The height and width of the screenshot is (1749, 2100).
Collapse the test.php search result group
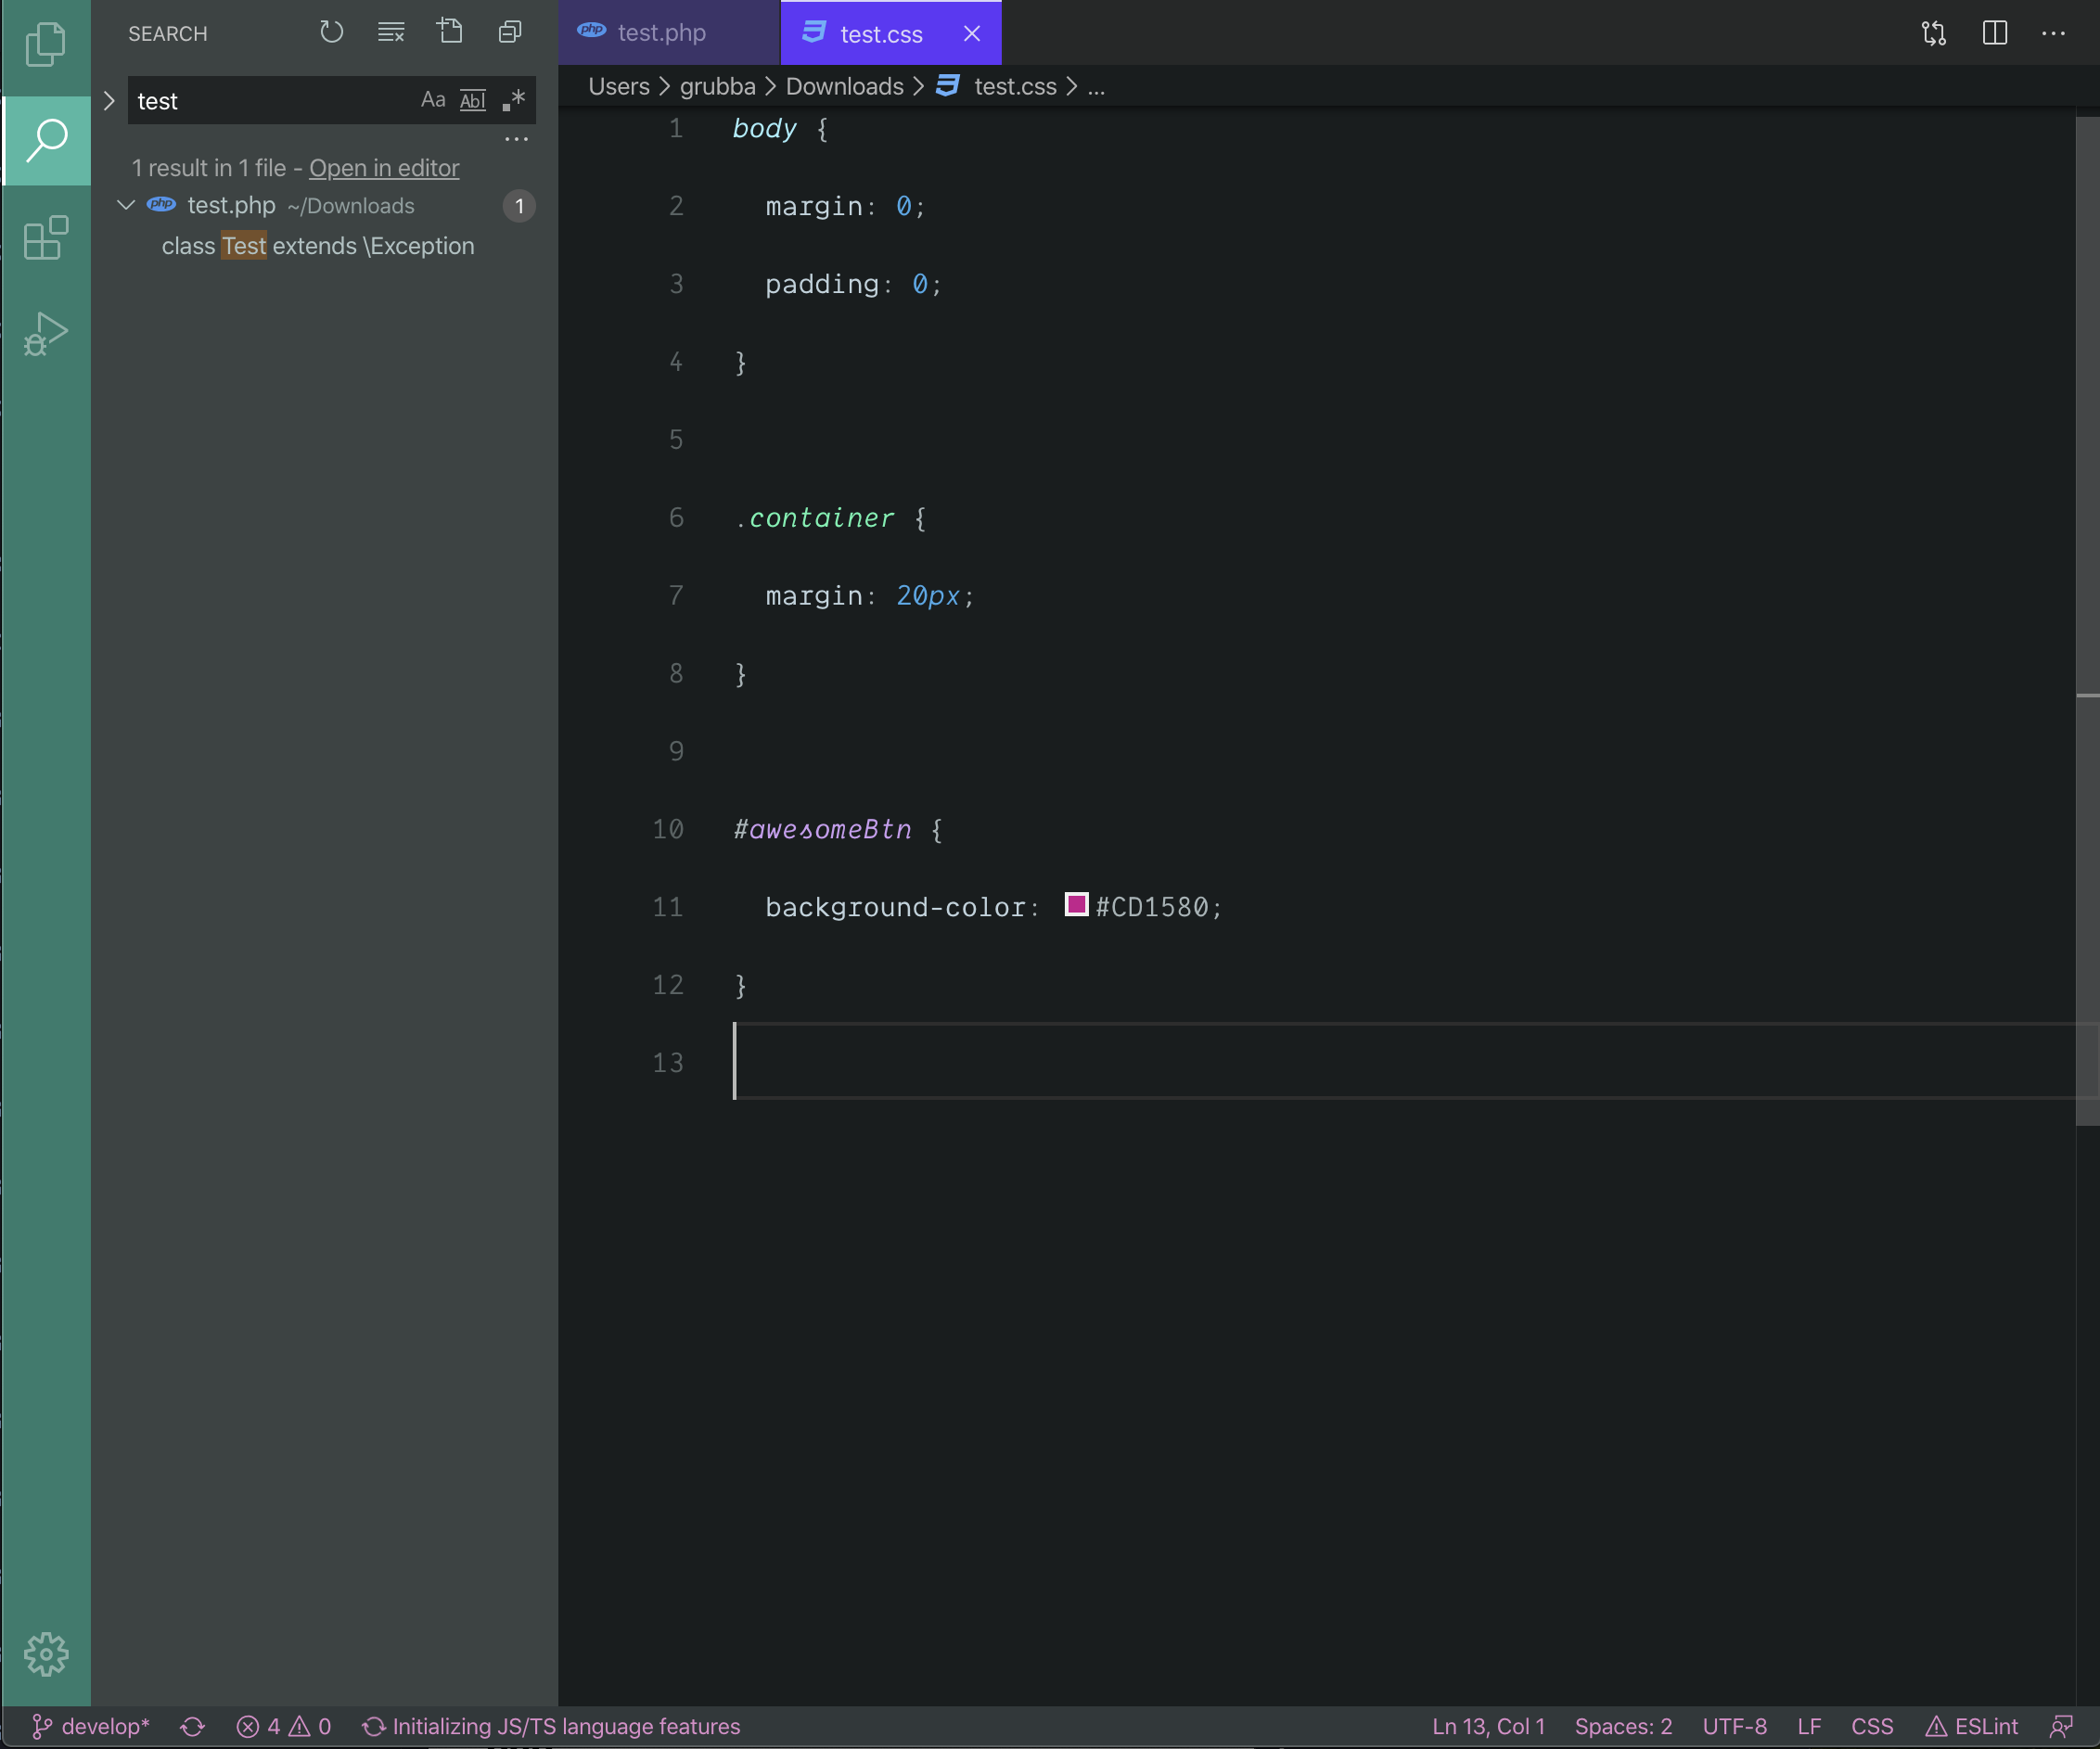[126, 205]
